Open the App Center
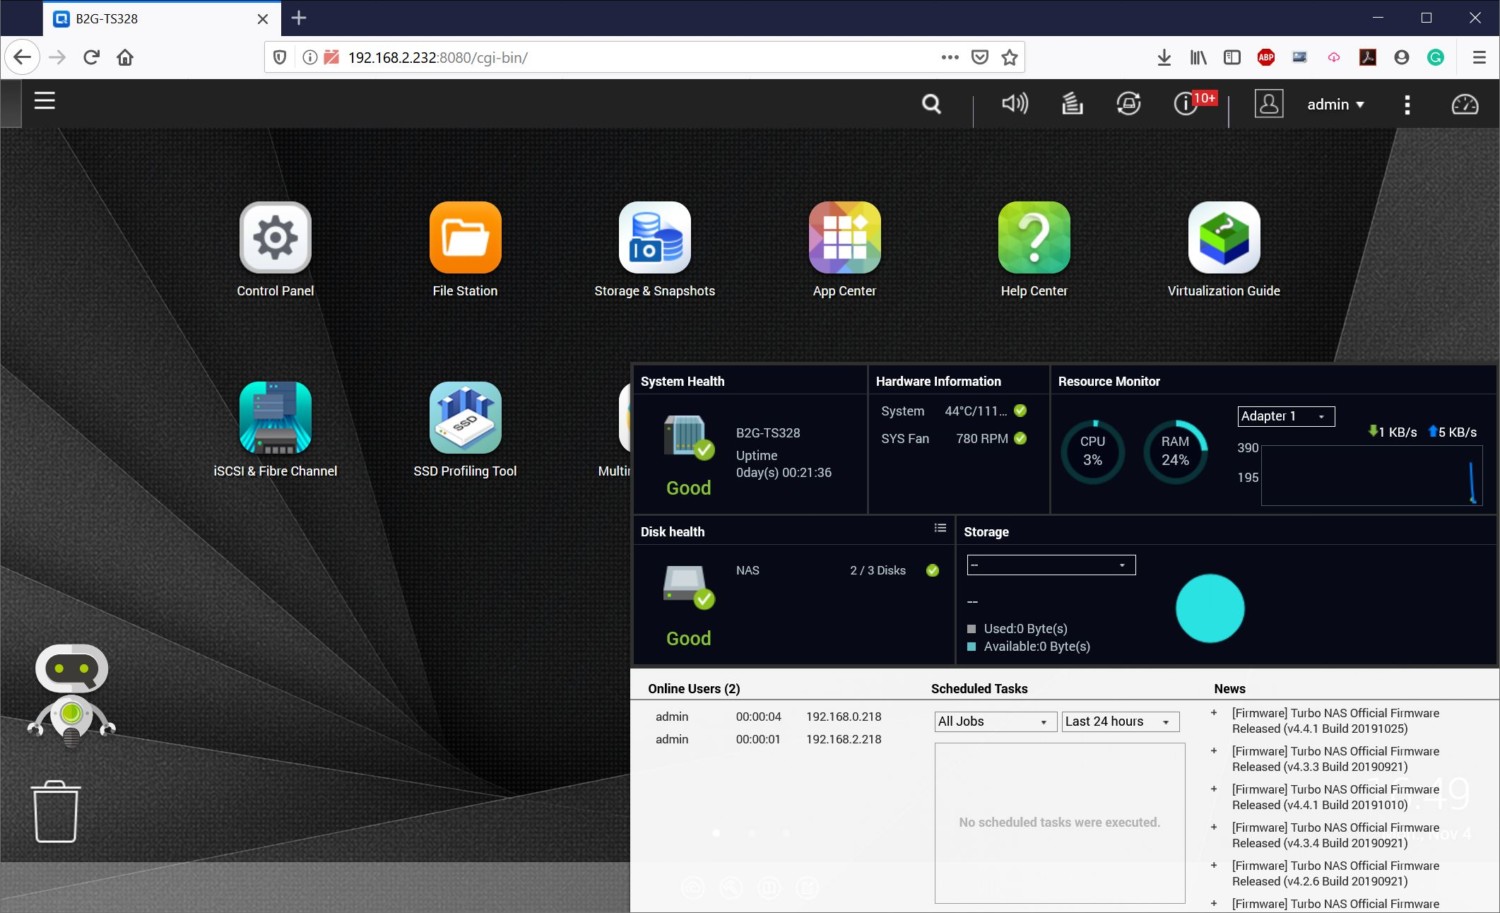Image resolution: width=1500 pixels, height=913 pixels. coord(845,238)
